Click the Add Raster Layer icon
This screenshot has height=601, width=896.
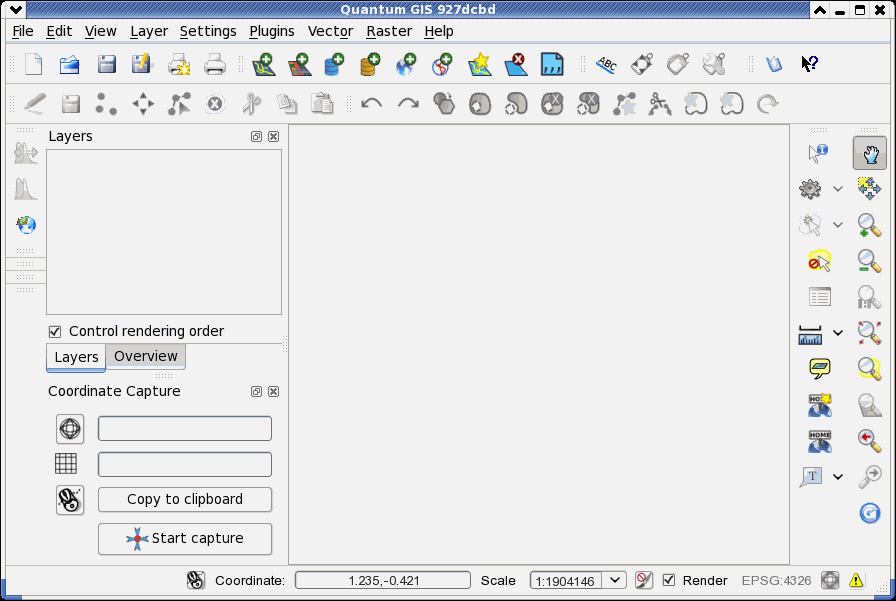click(299, 65)
